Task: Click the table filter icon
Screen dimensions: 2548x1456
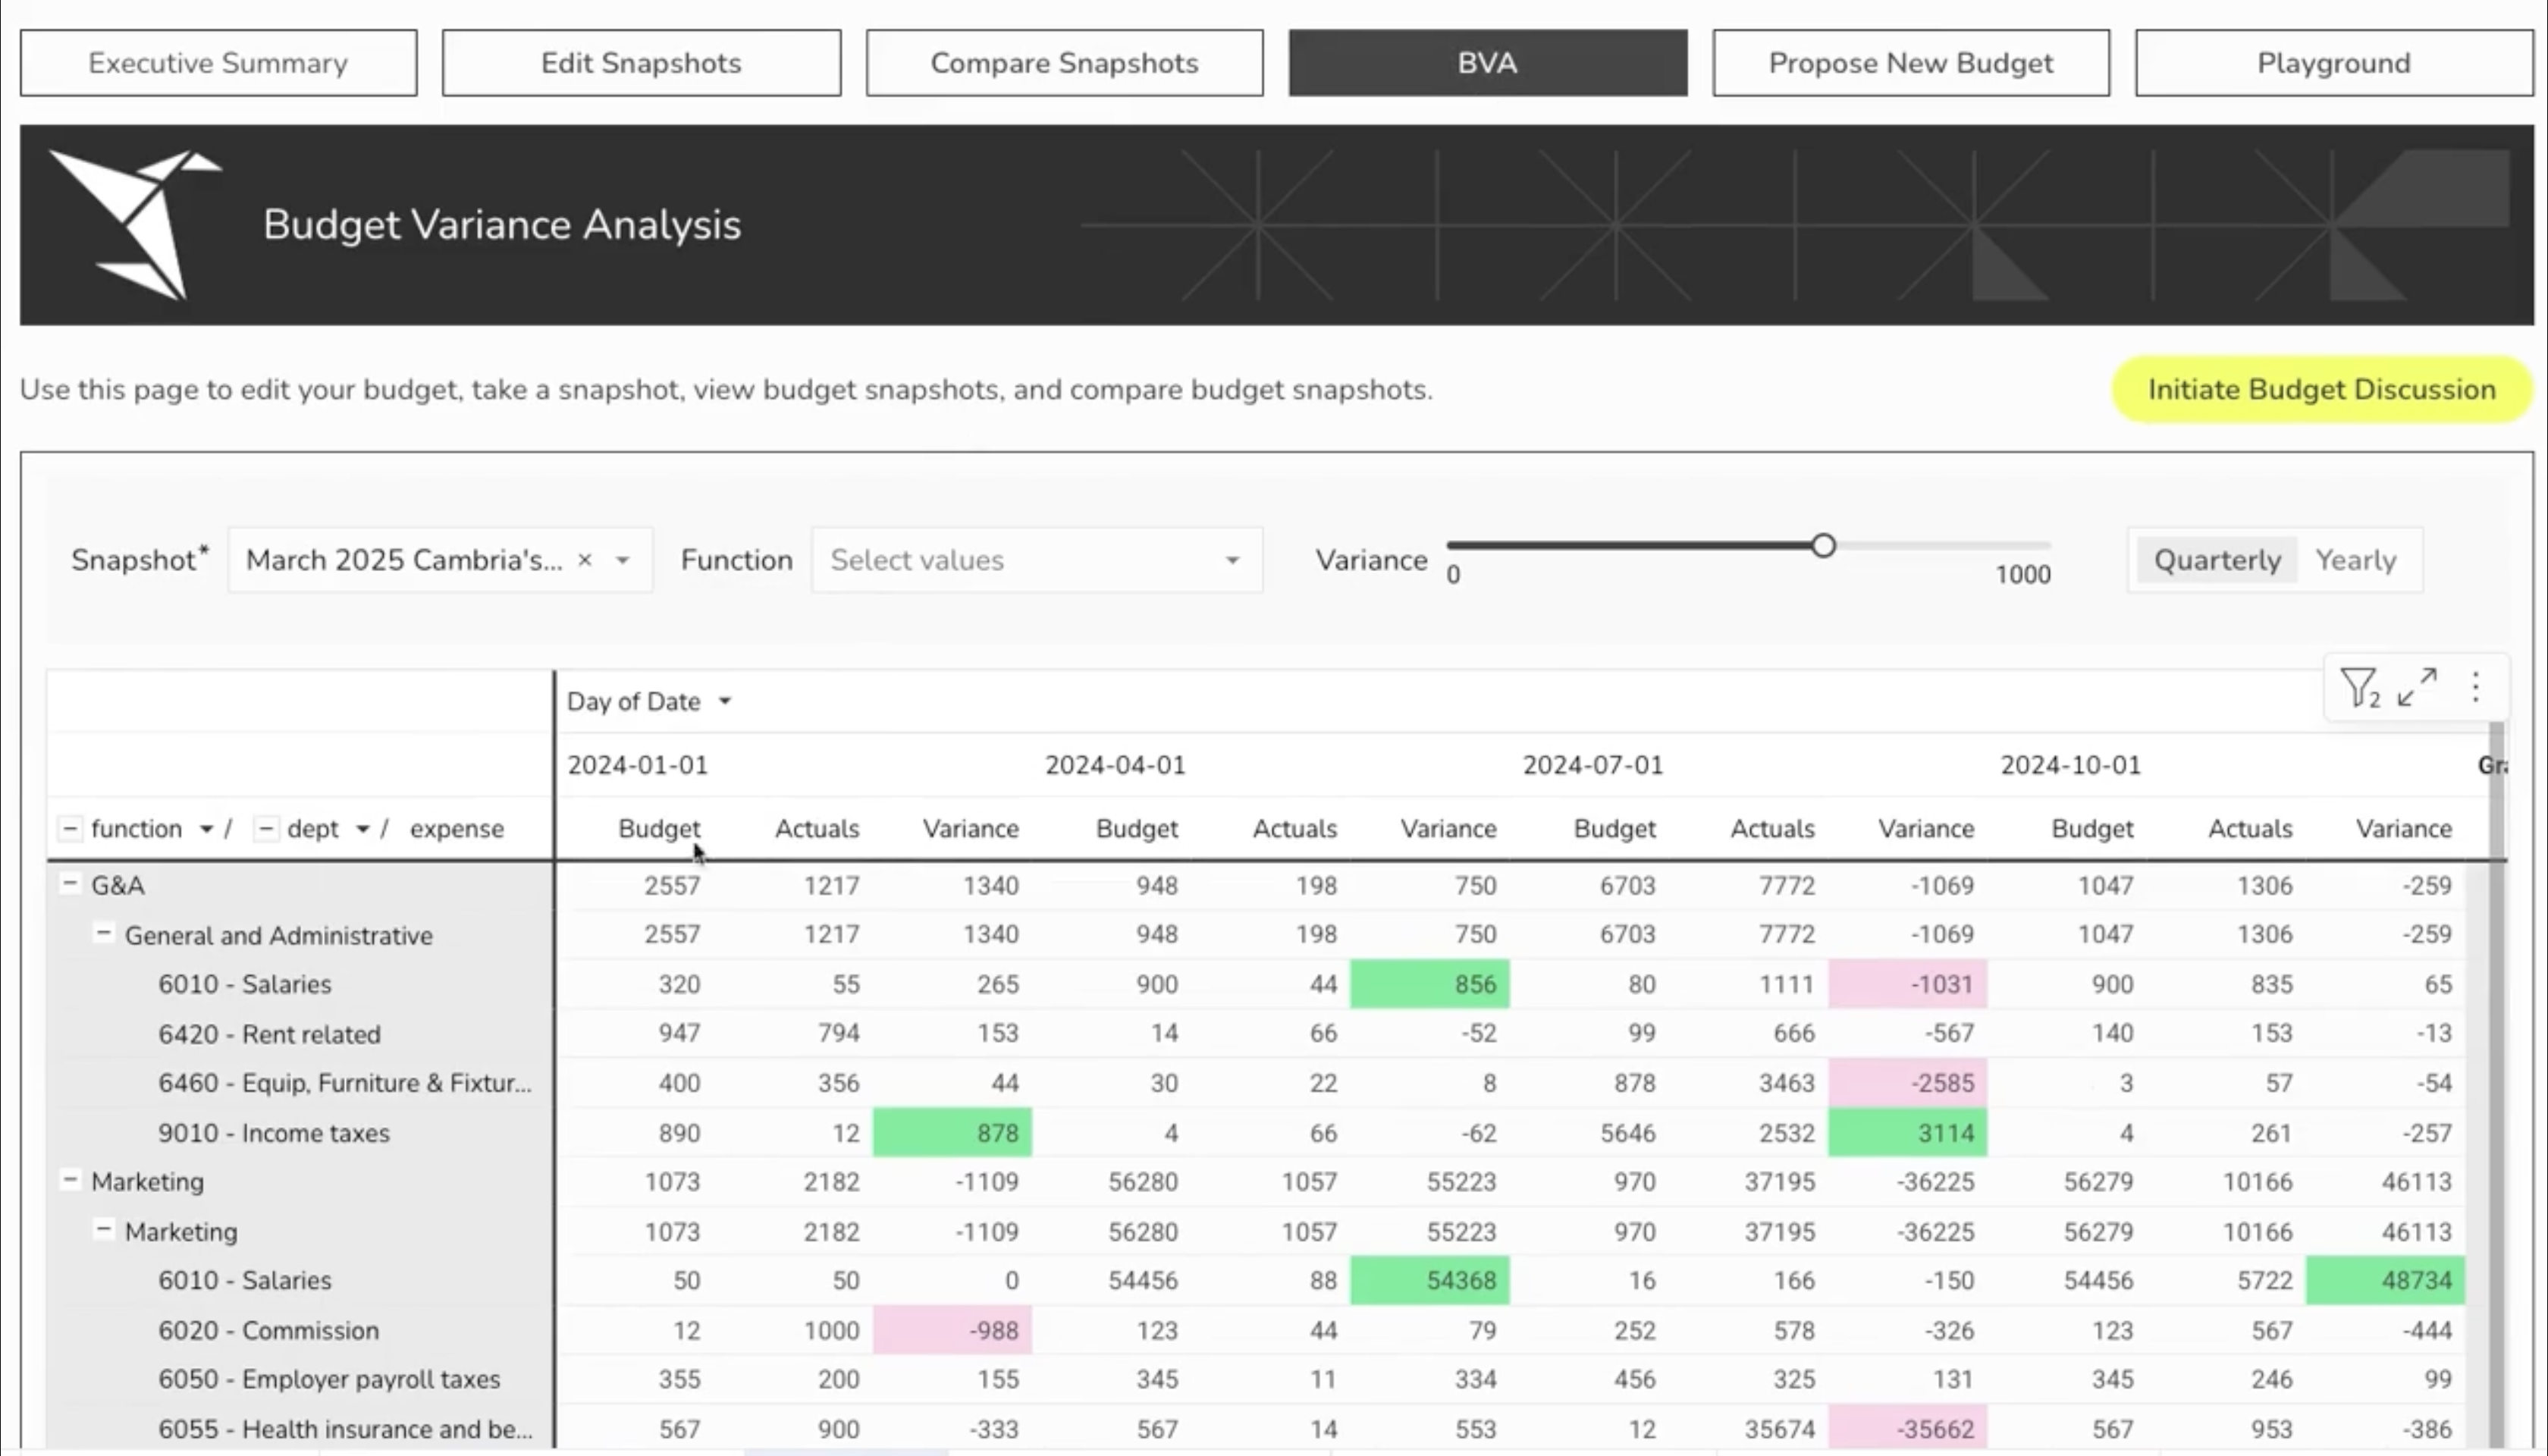Action: 2358,687
